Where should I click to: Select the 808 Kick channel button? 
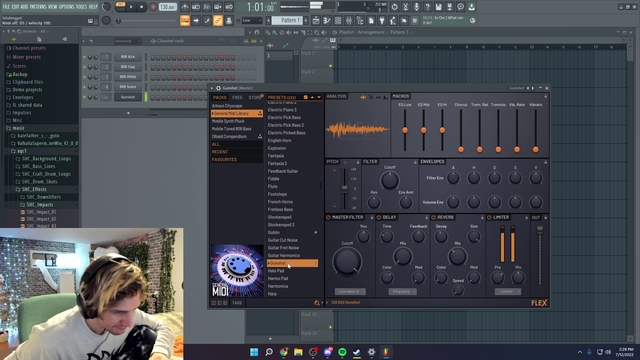pos(128,57)
